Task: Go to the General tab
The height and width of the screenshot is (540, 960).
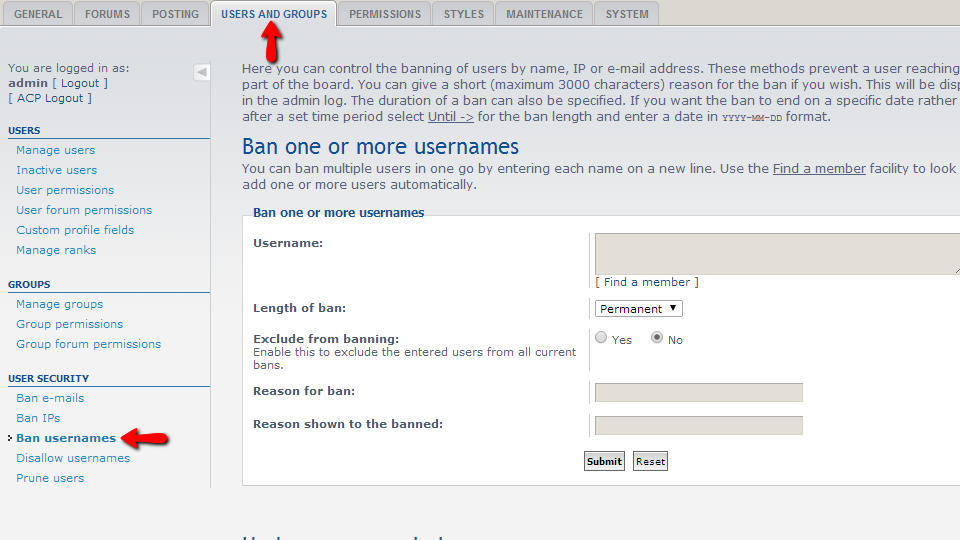Action: 37,14
